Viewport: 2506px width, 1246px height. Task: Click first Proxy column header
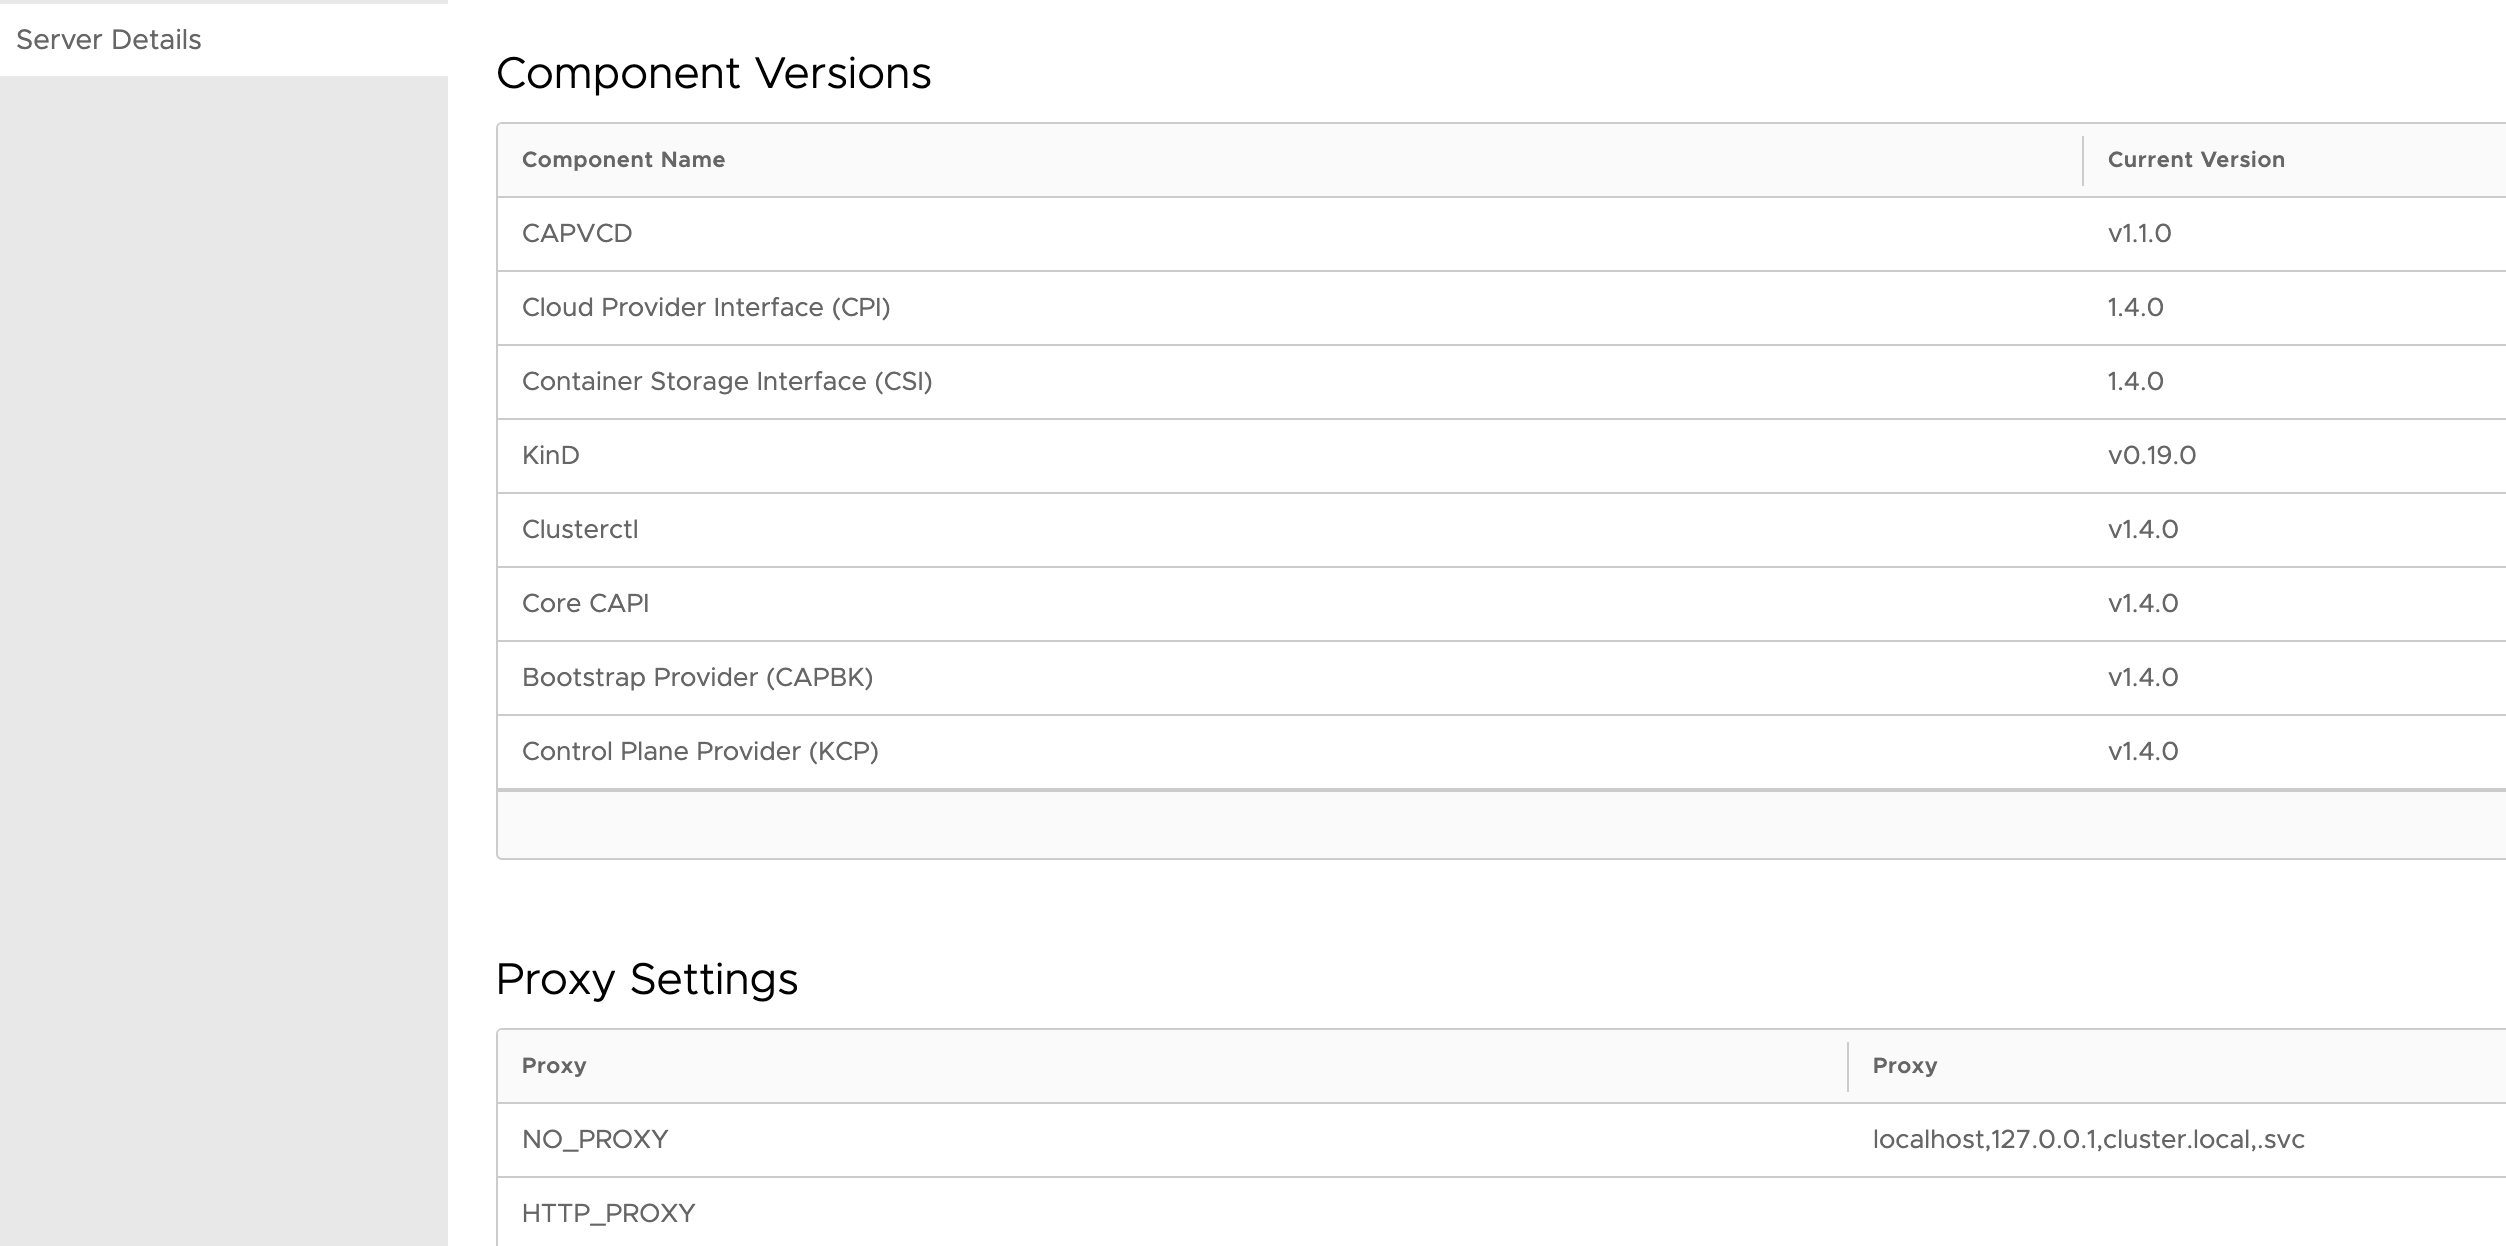(553, 1066)
